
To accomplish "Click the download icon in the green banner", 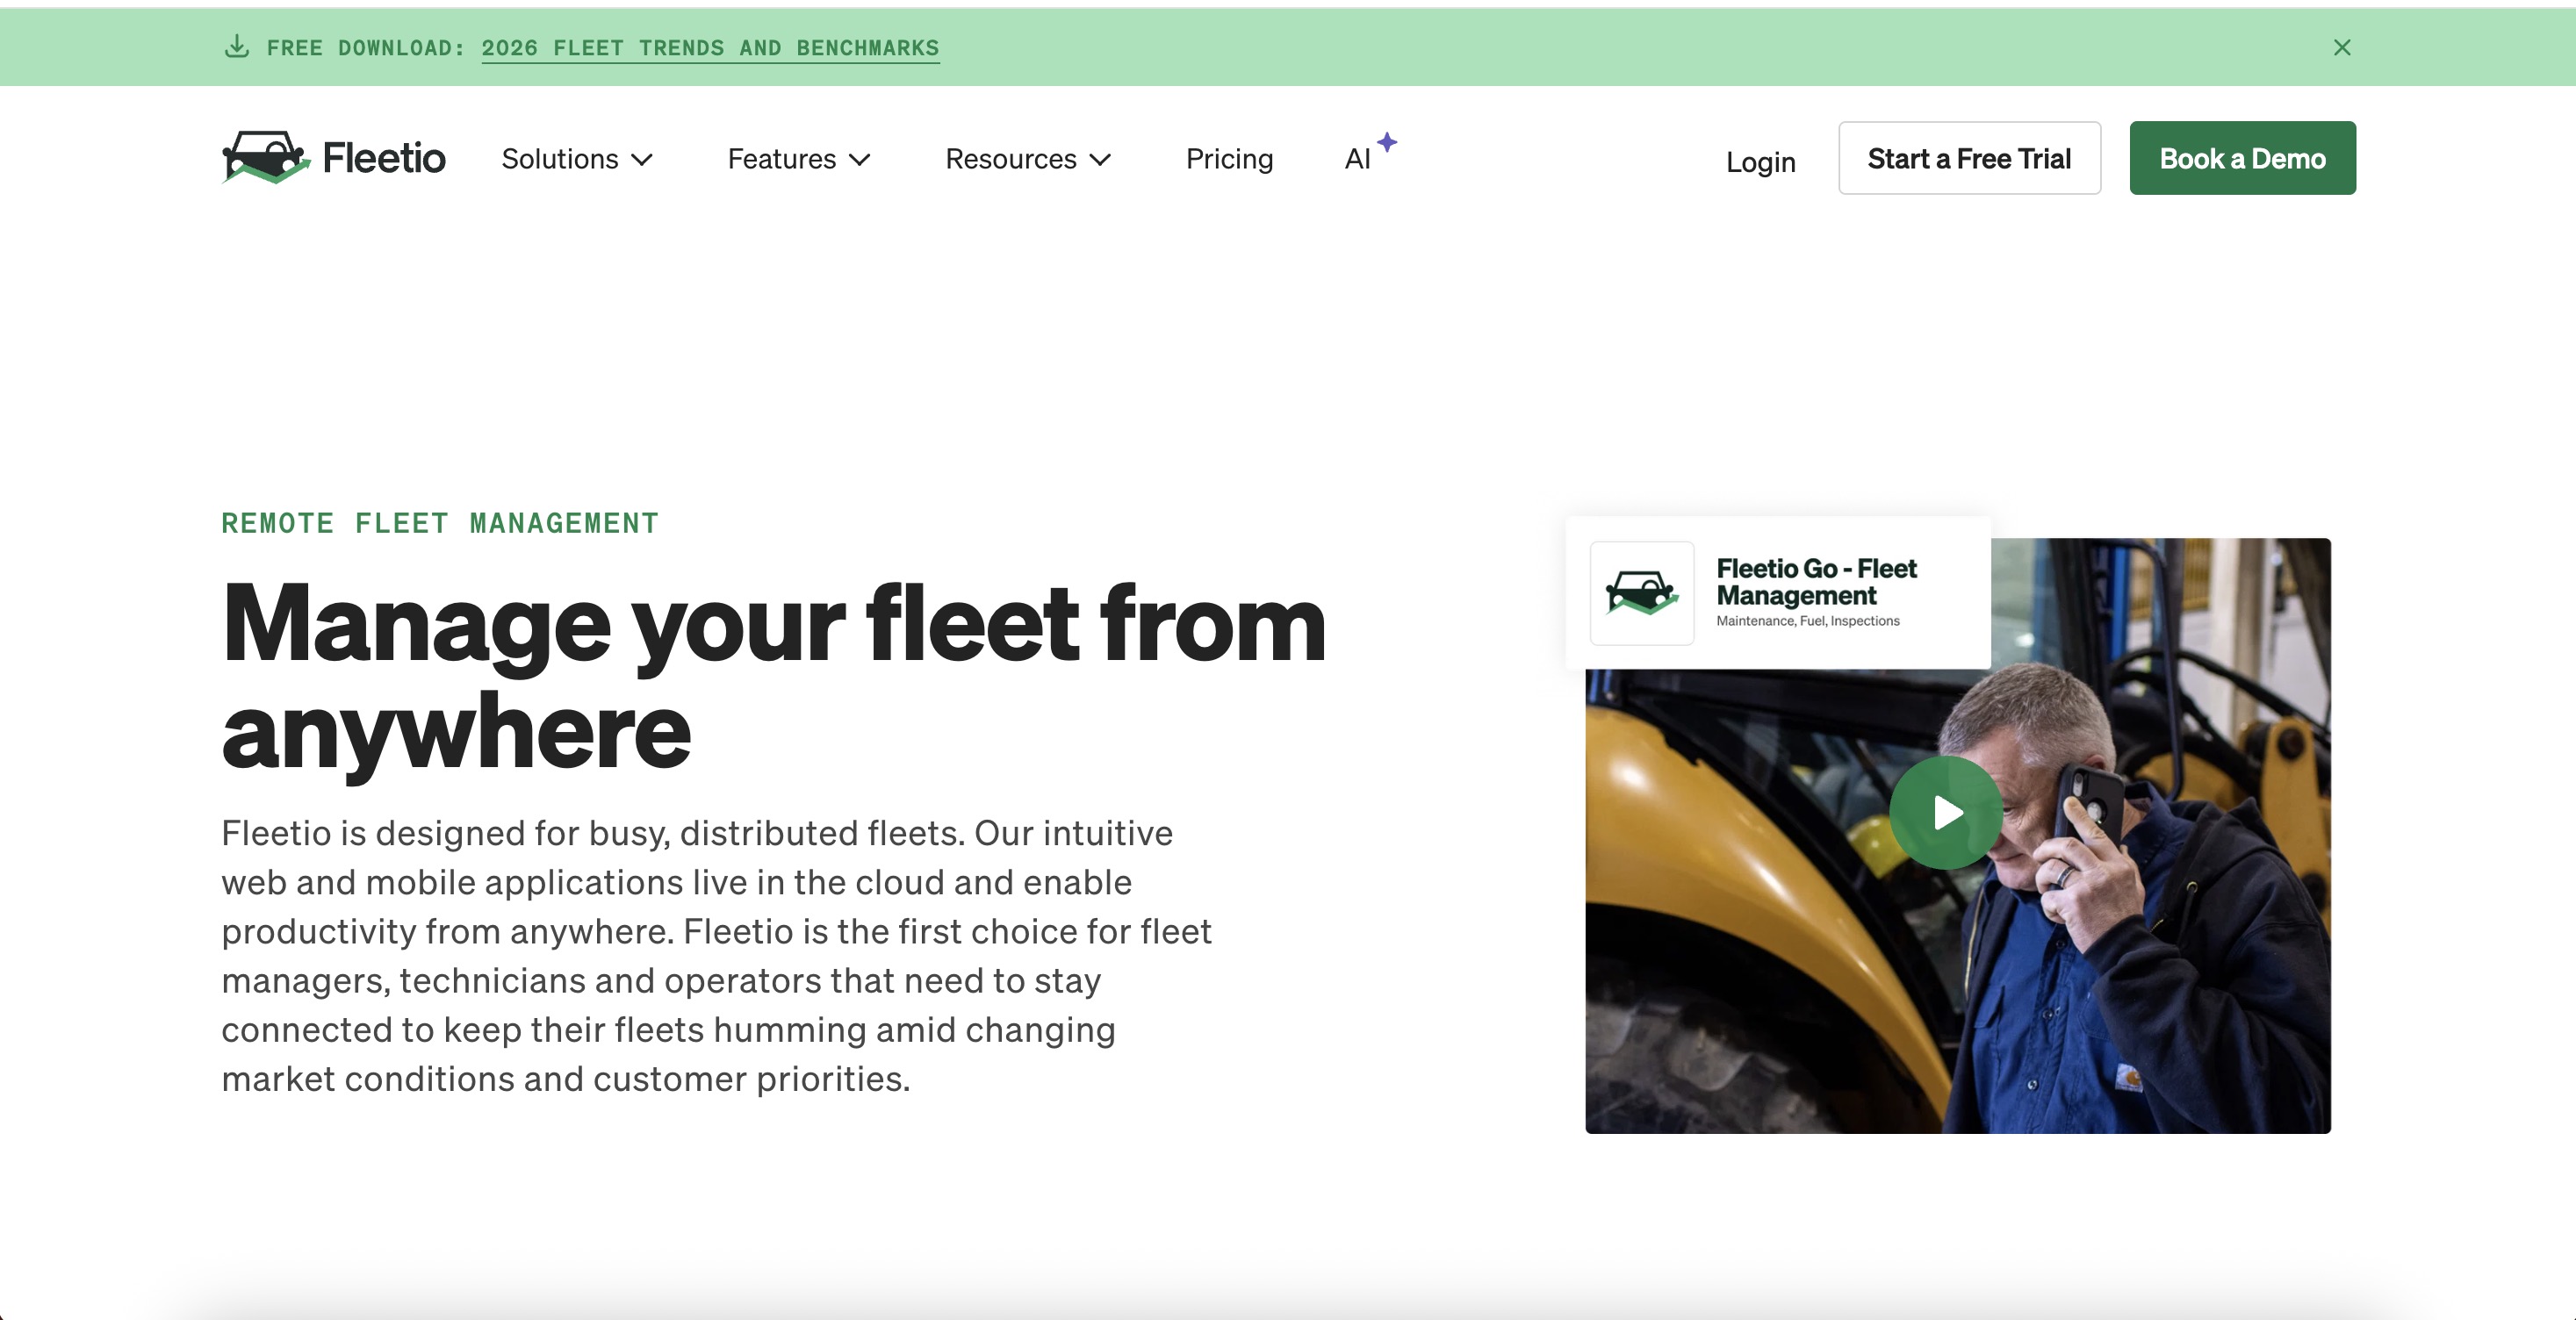I will [x=237, y=46].
